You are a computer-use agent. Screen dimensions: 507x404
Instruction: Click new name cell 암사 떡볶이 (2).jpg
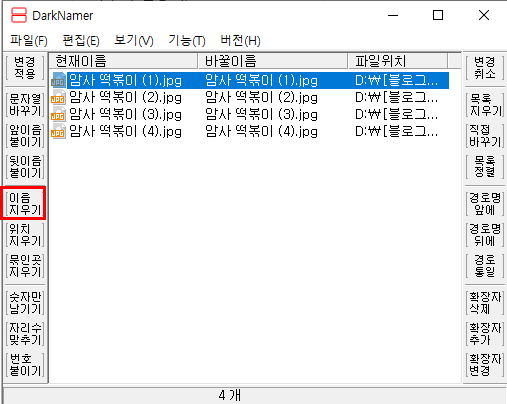261,98
